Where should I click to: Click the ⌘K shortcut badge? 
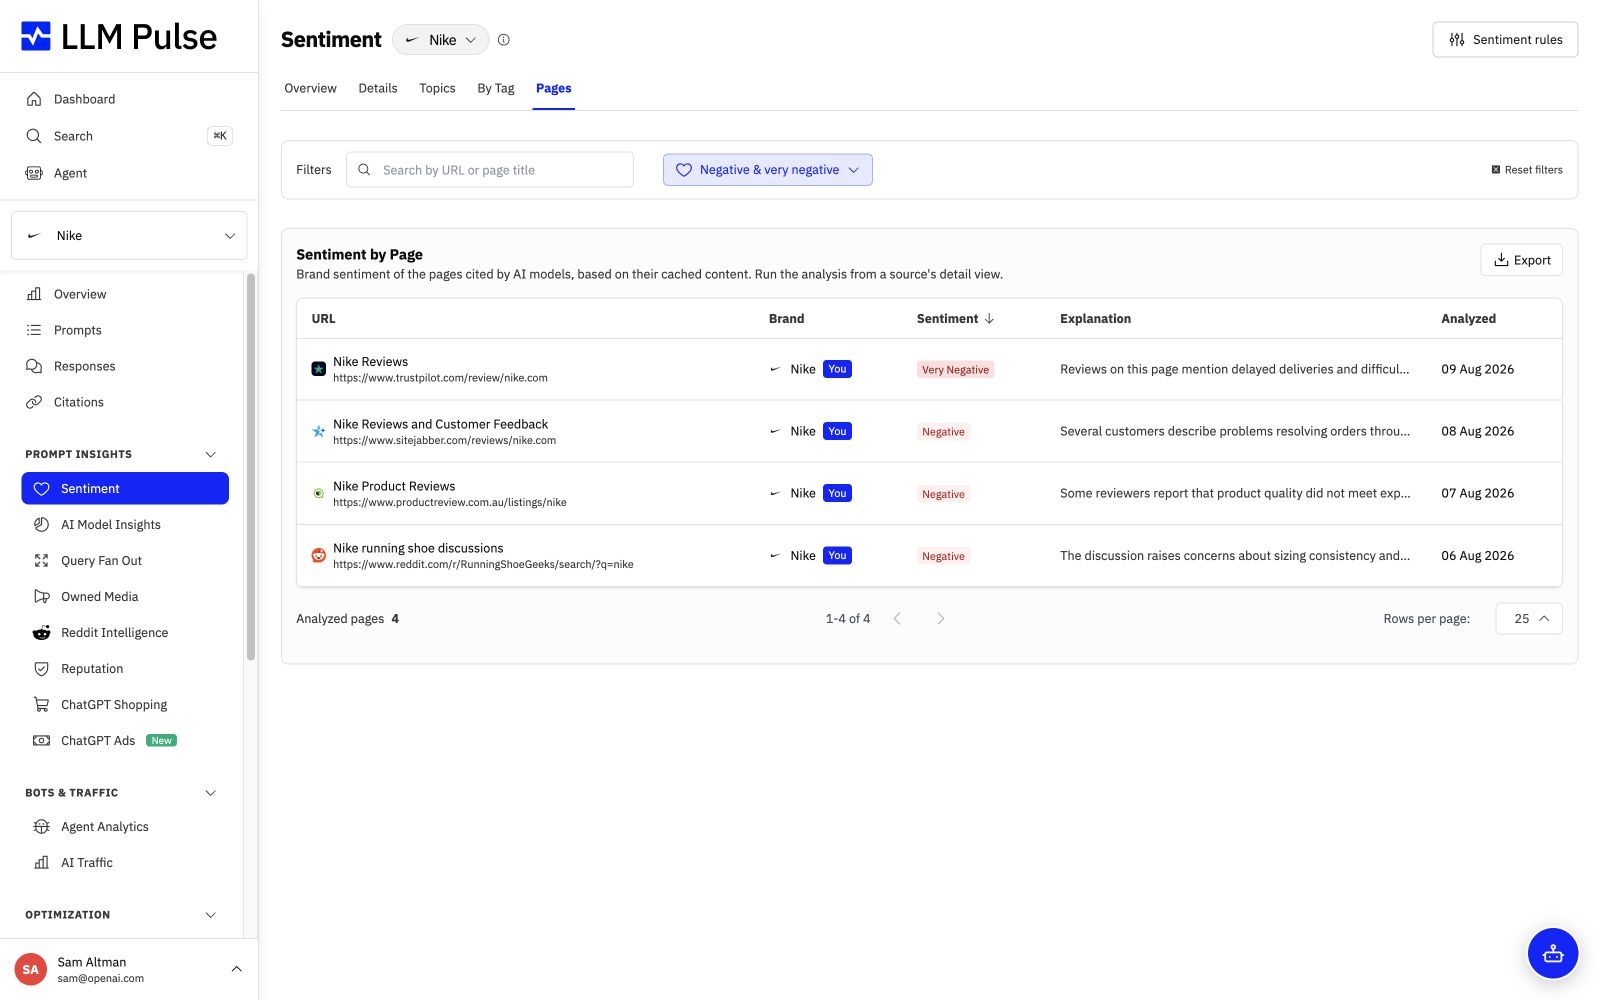click(220, 136)
